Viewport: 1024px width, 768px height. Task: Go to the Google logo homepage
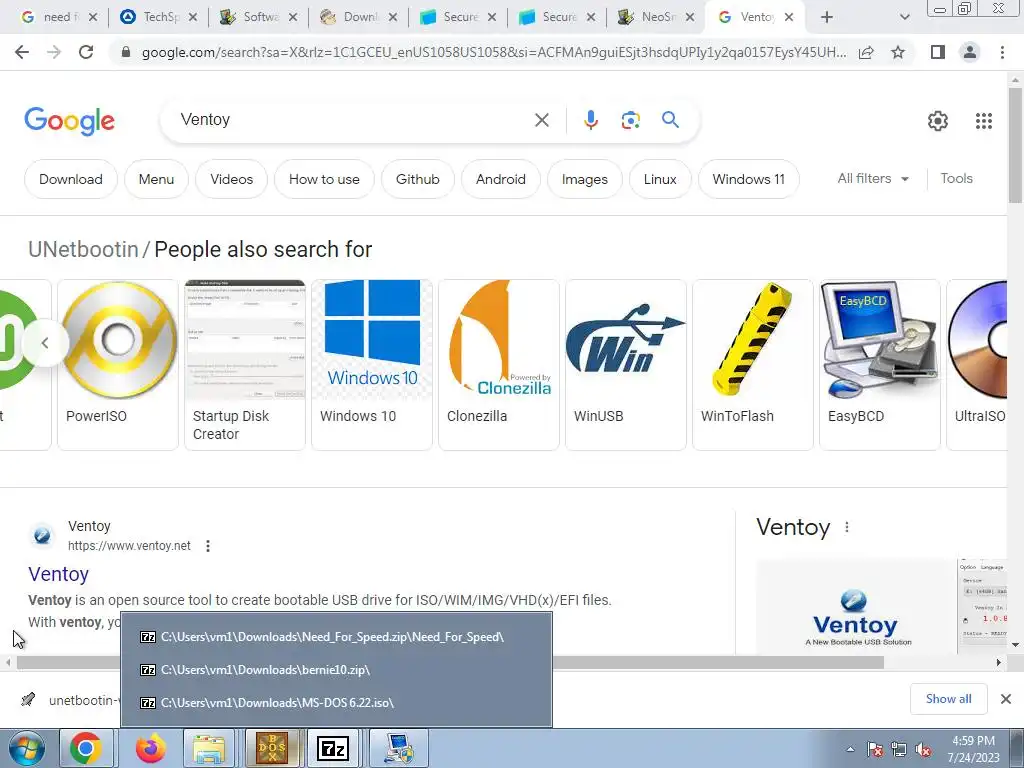click(x=69, y=121)
